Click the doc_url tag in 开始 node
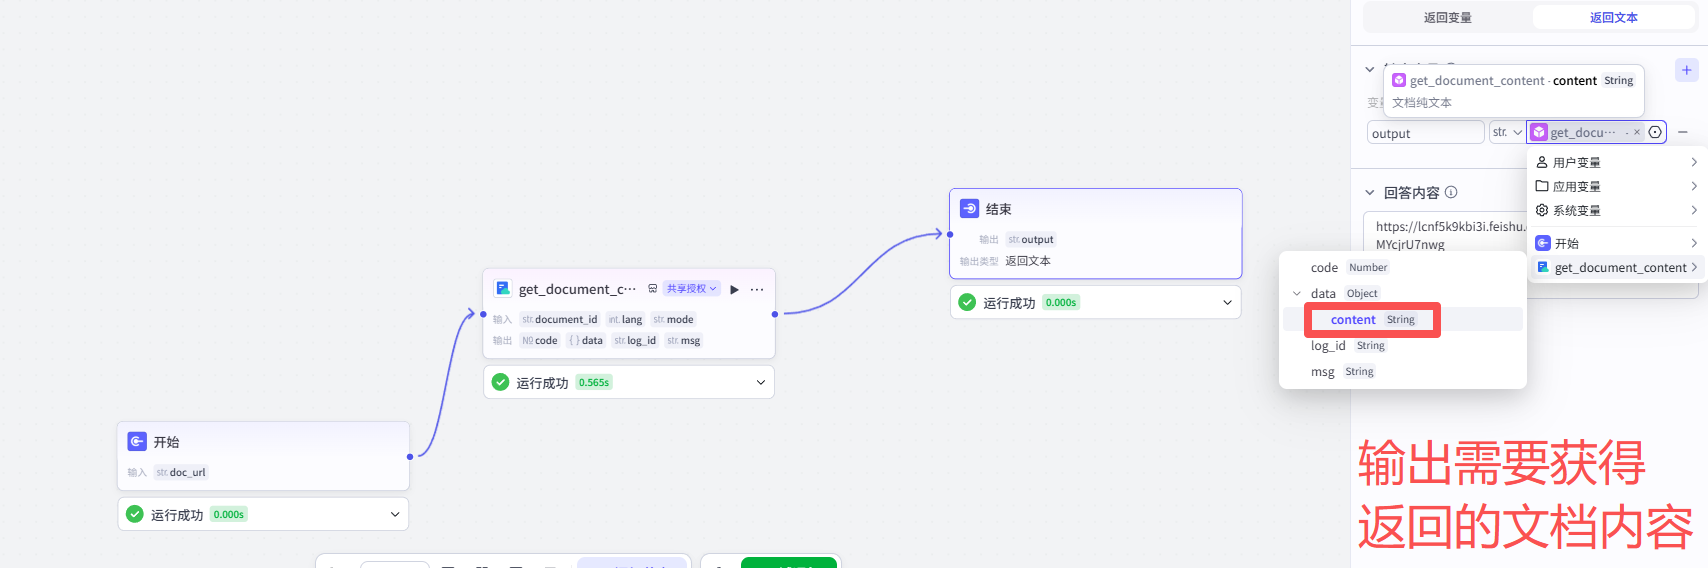The width and height of the screenshot is (1708, 568). coord(181,473)
